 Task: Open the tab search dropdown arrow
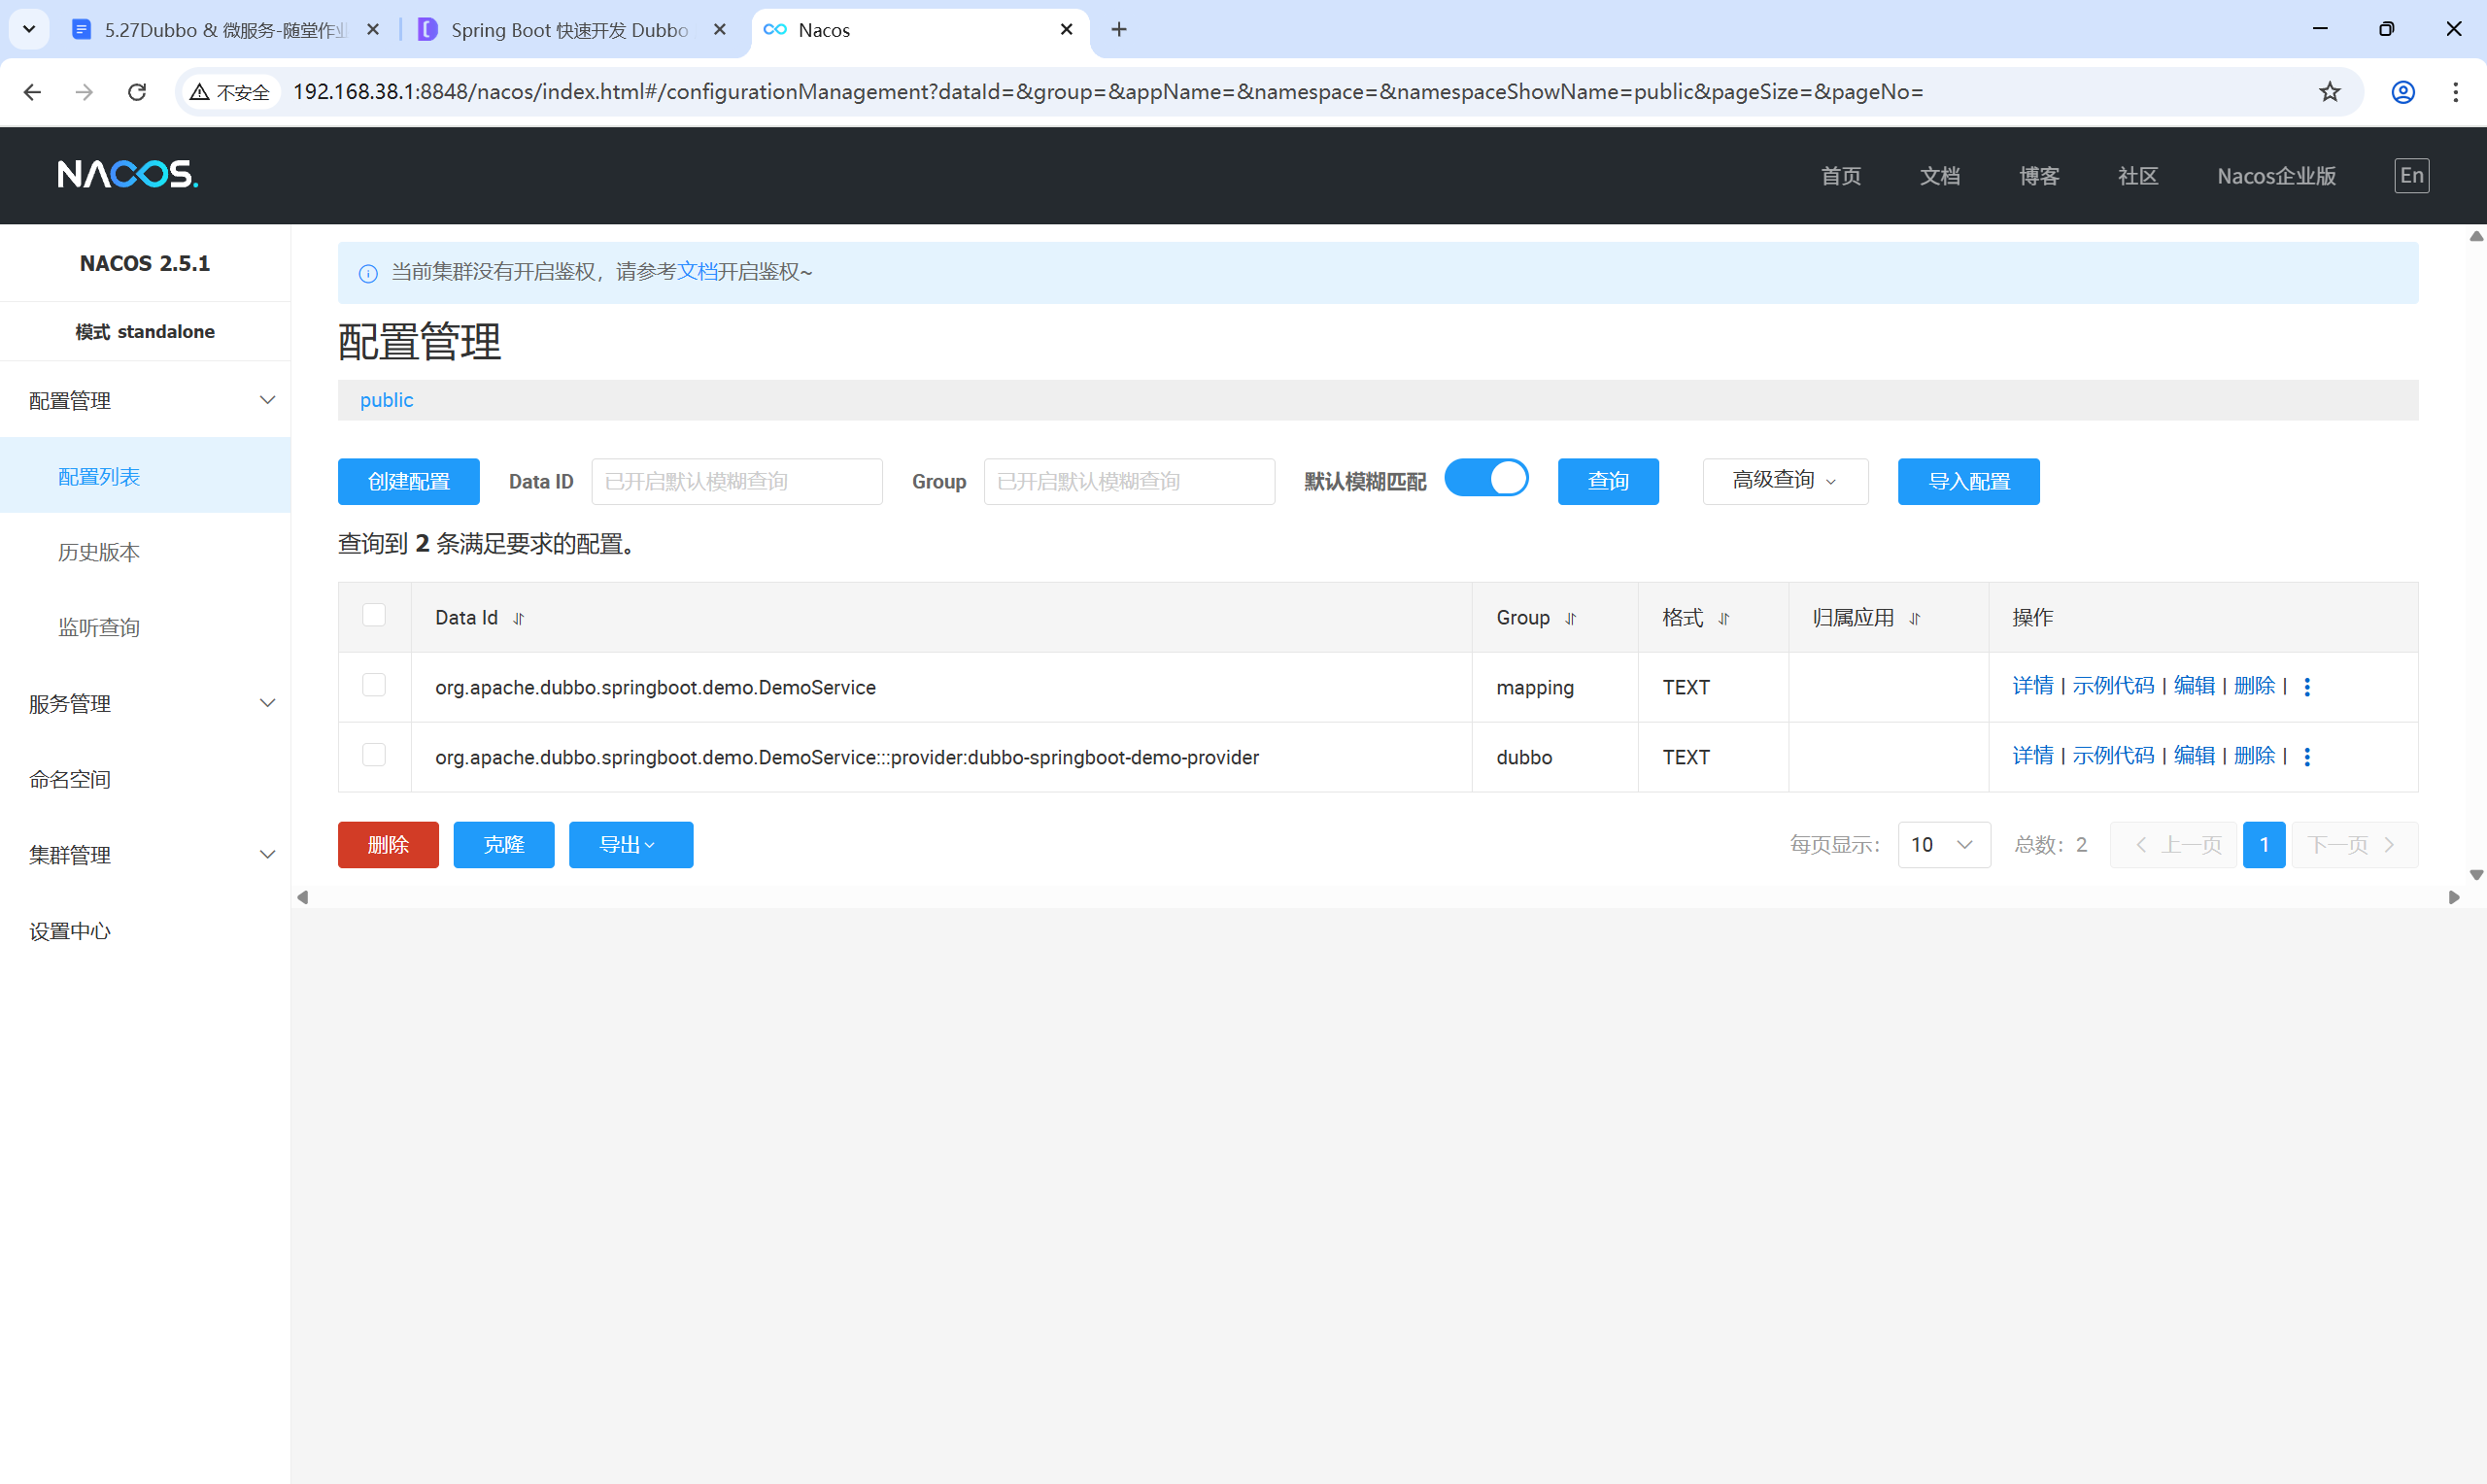pyautogui.click(x=29, y=29)
